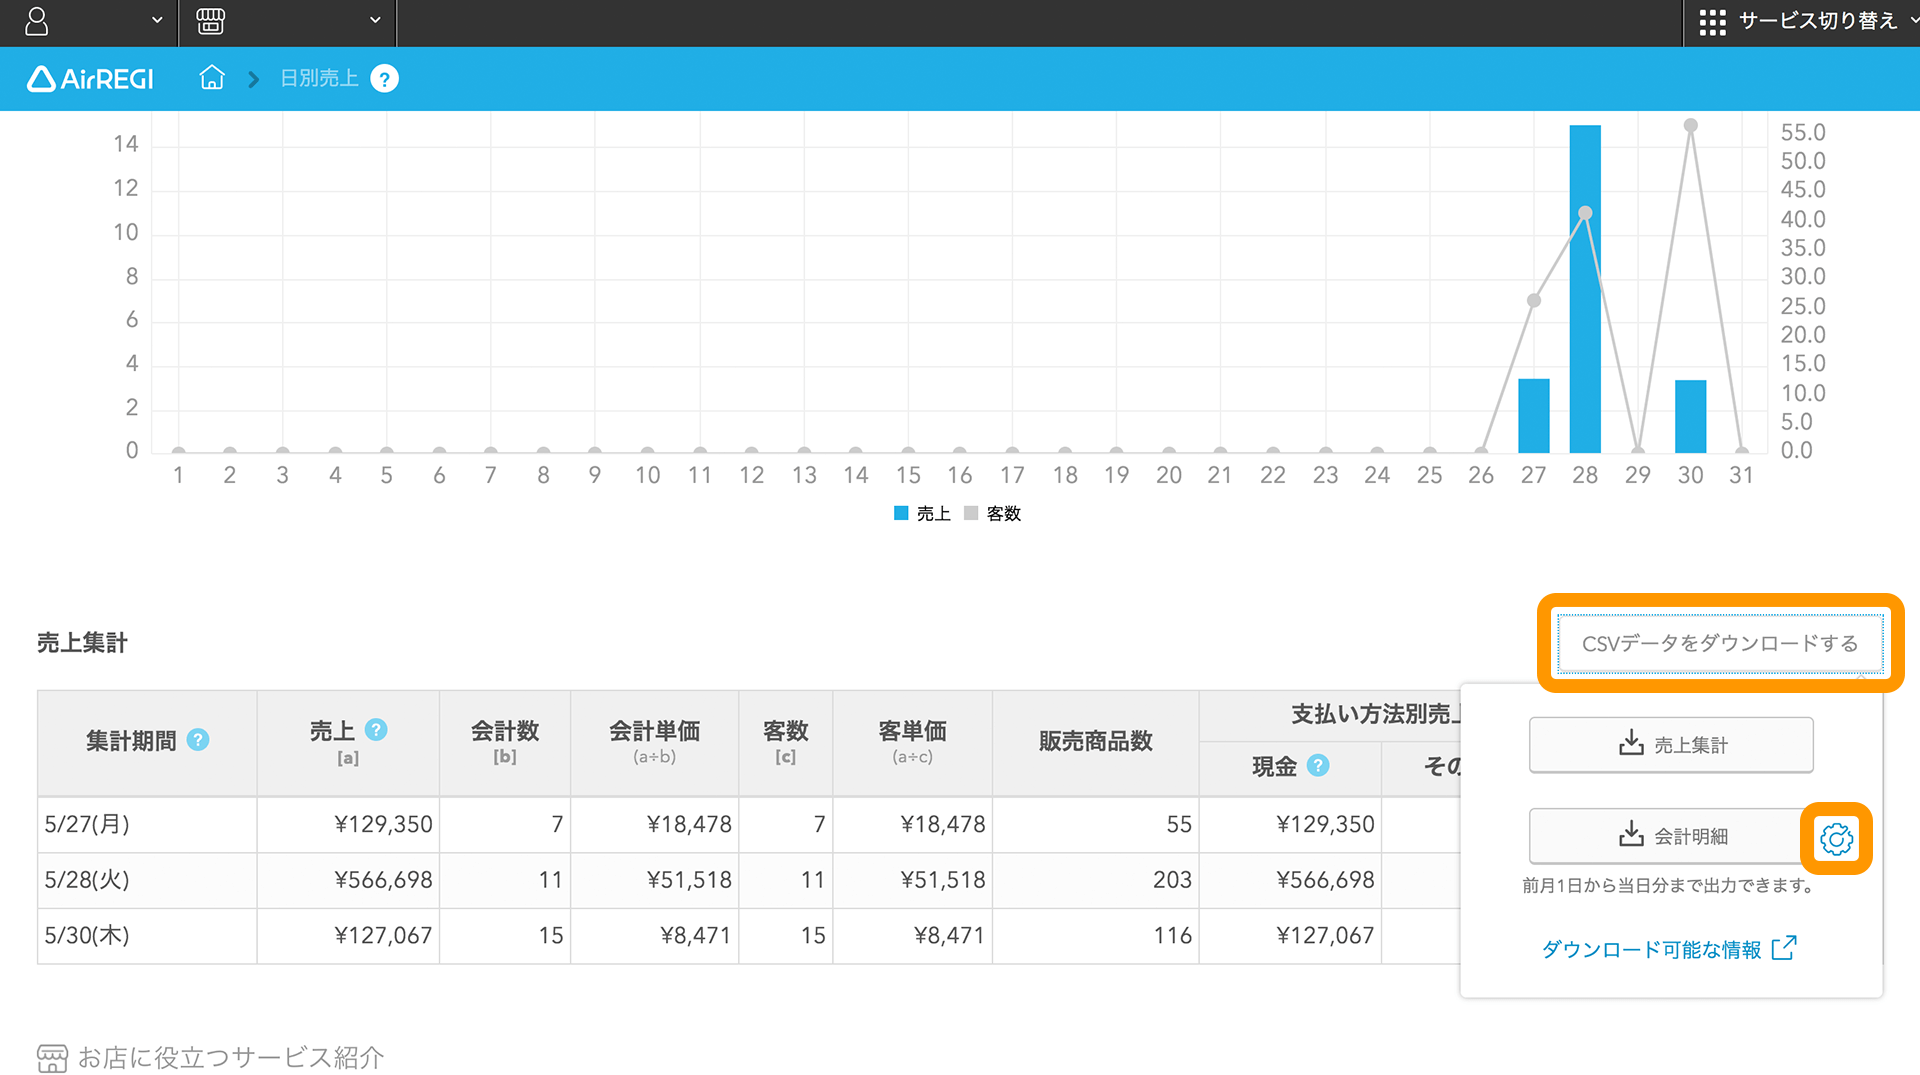Viewport: 1920px width, 1075px height.
Task: Open help icon beside 日別売上
Action: coord(384,78)
